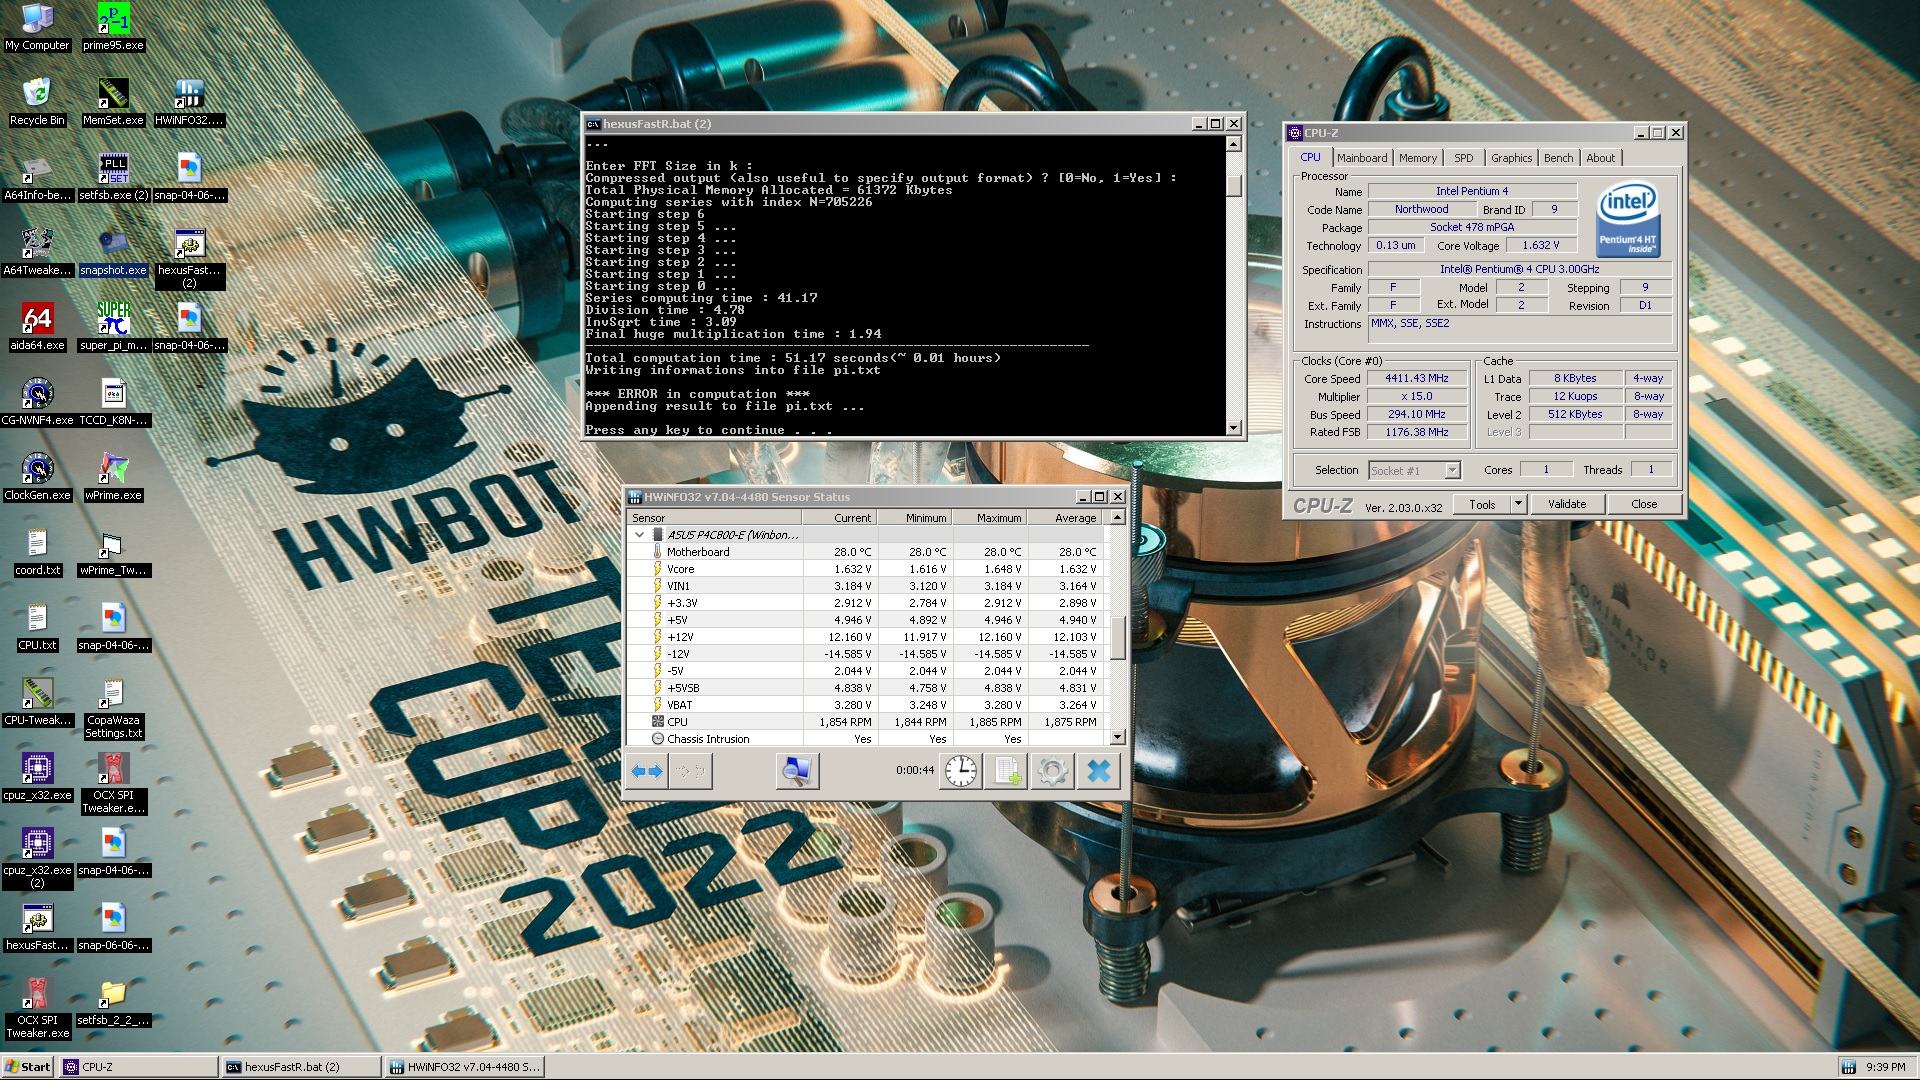Click Close button in CPU-Z
This screenshot has width=1920, height=1080.
coord(1643,504)
